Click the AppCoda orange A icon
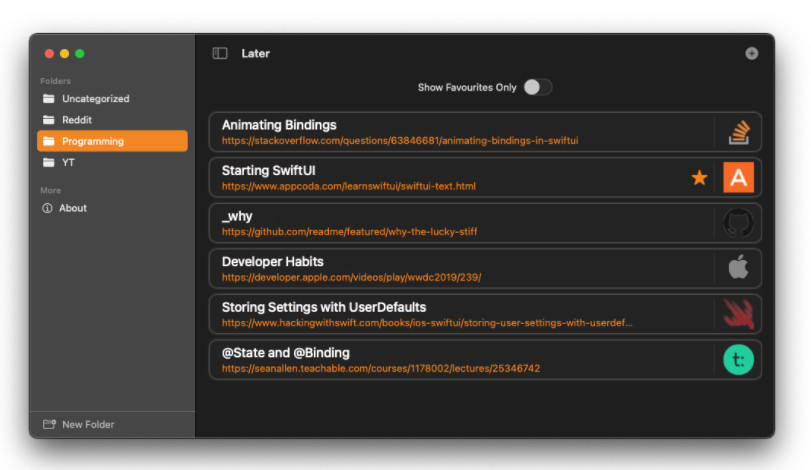This screenshot has width=811, height=470. point(739,177)
